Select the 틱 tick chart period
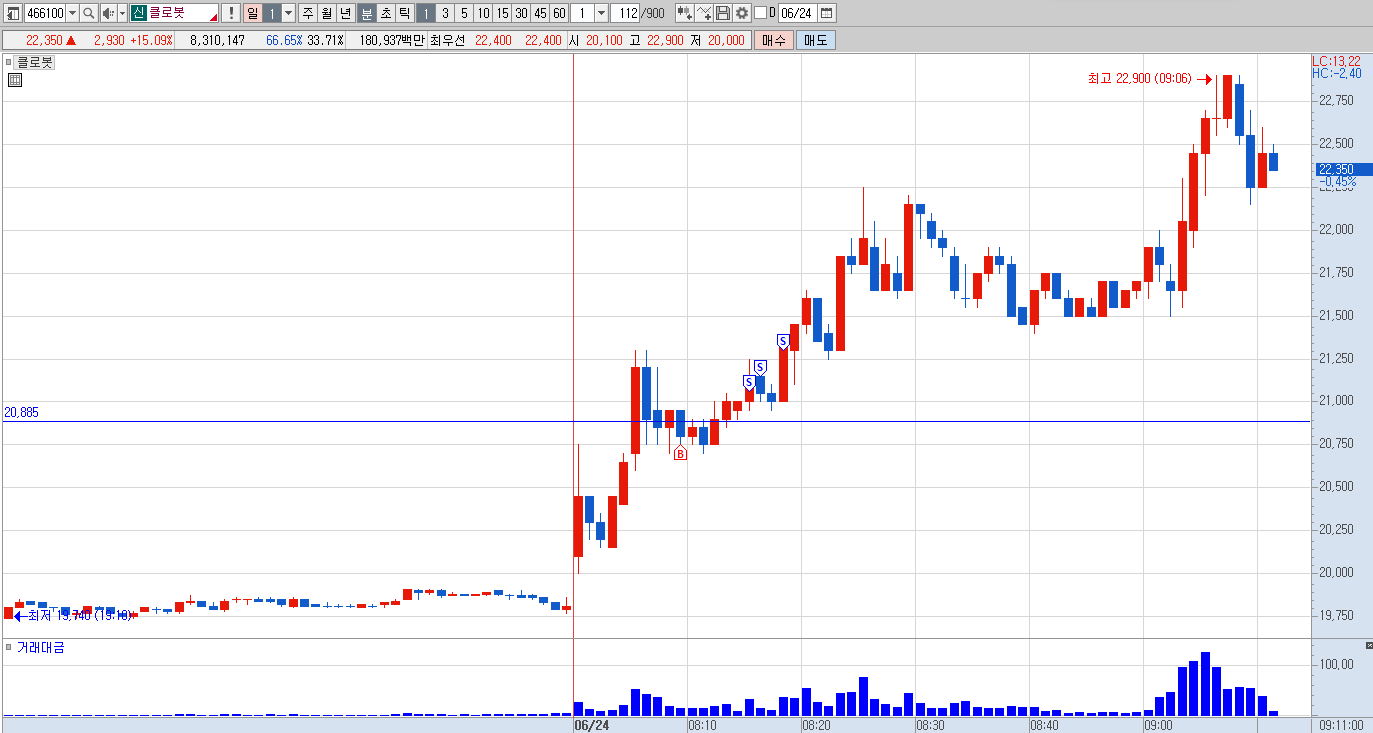The width and height of the screenshot is (1373, 733). tap(403, 13)
